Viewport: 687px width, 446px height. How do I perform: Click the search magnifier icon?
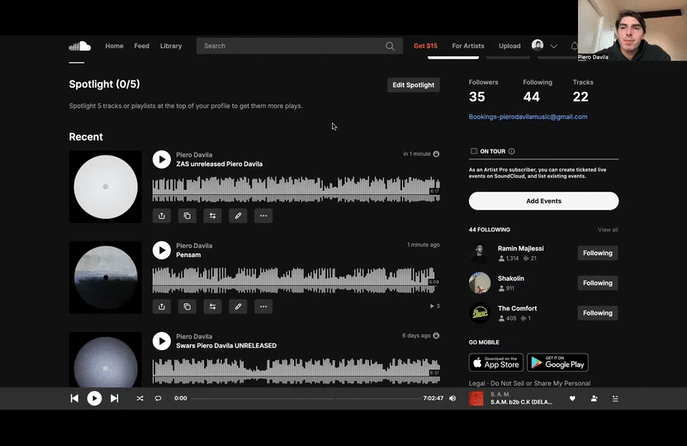click(390, 46)
